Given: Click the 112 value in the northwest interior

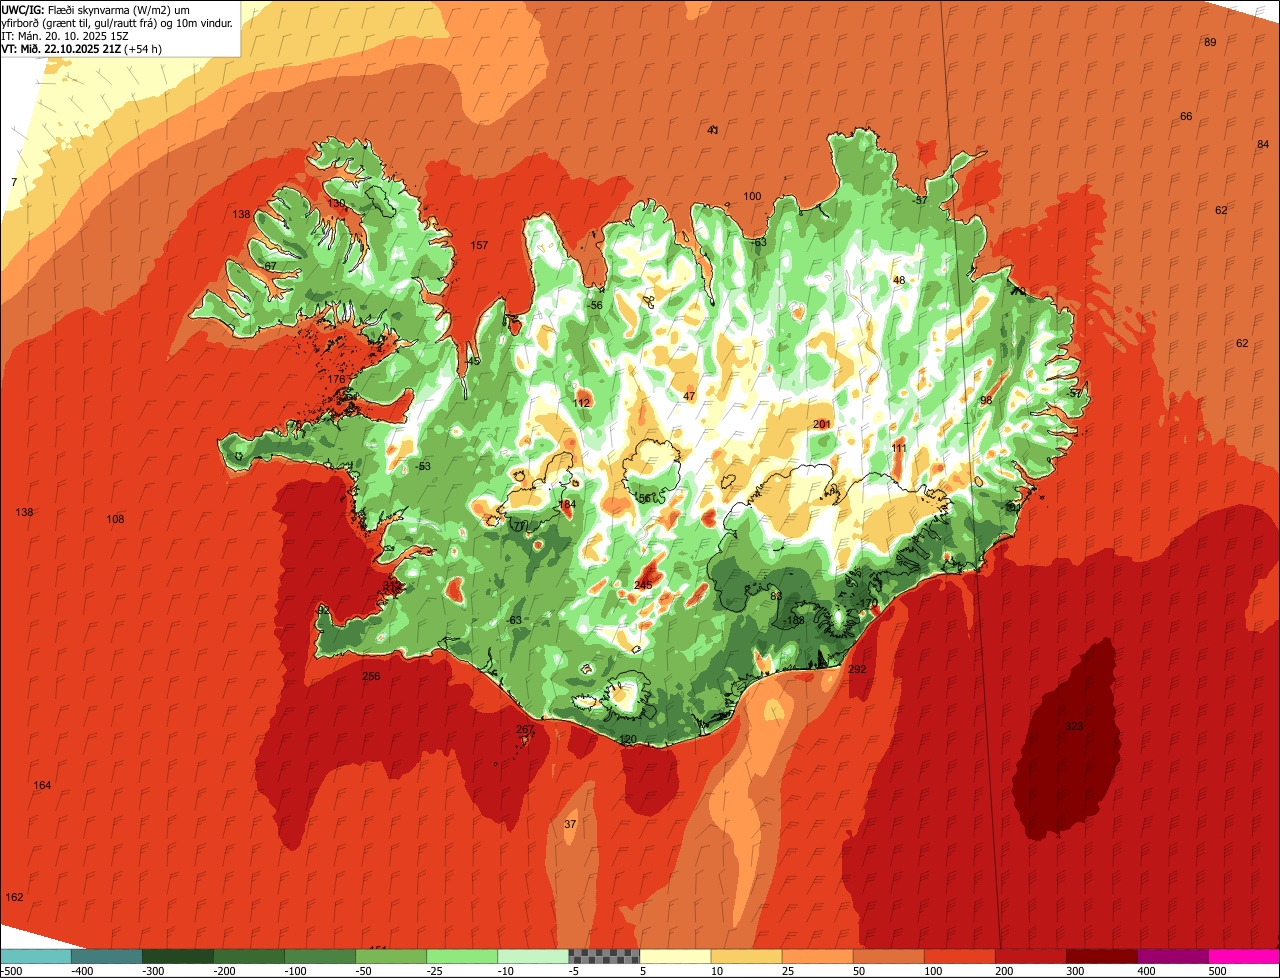Looking at the screenshot, I should pos(582,403).
